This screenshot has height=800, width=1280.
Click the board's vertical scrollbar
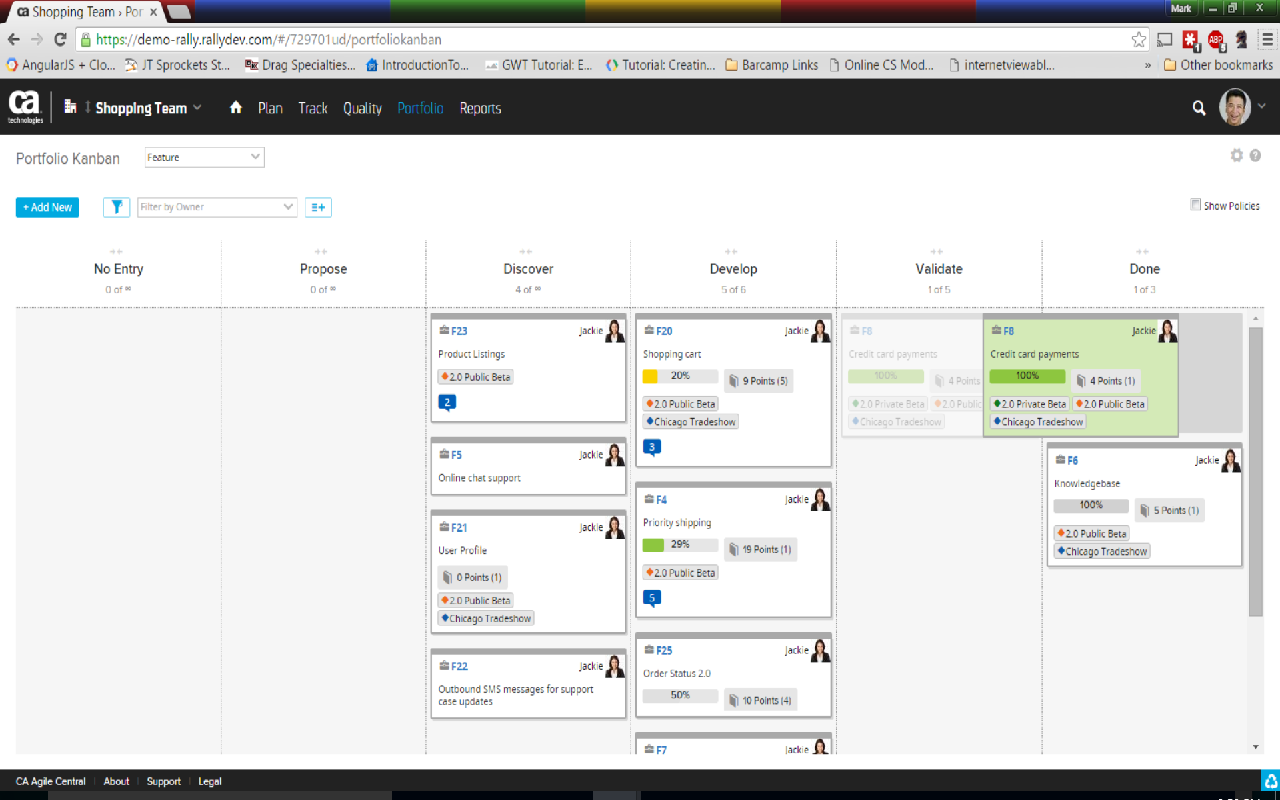click(1256, 470)
